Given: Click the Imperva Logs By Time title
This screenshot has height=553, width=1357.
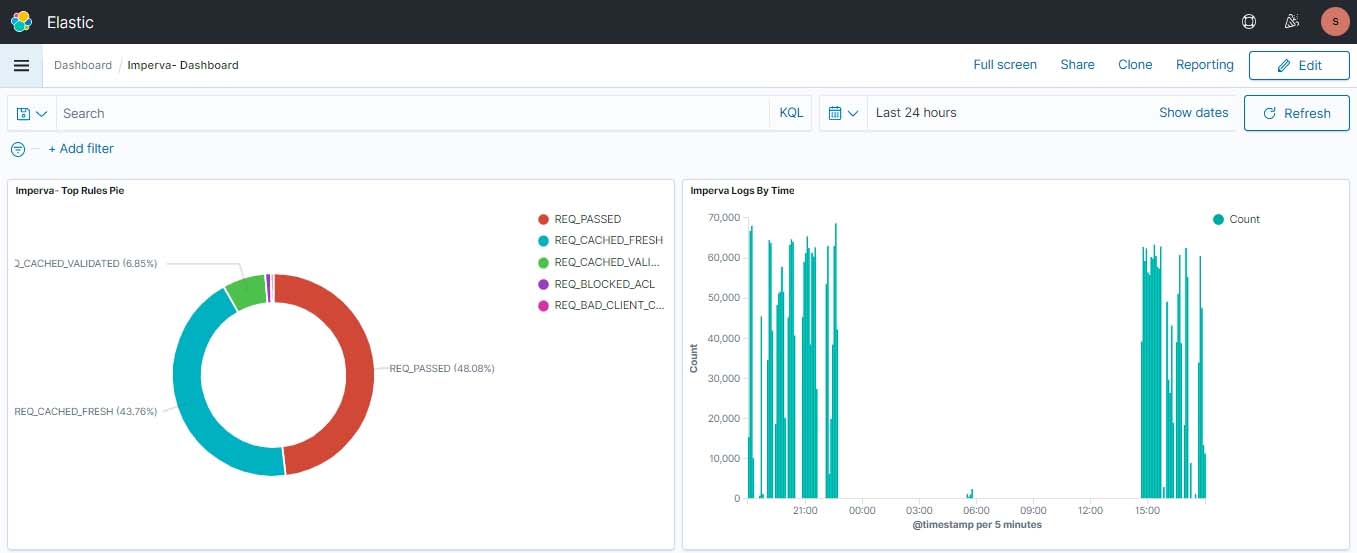Looking at the screenshot, I should 742,190.
